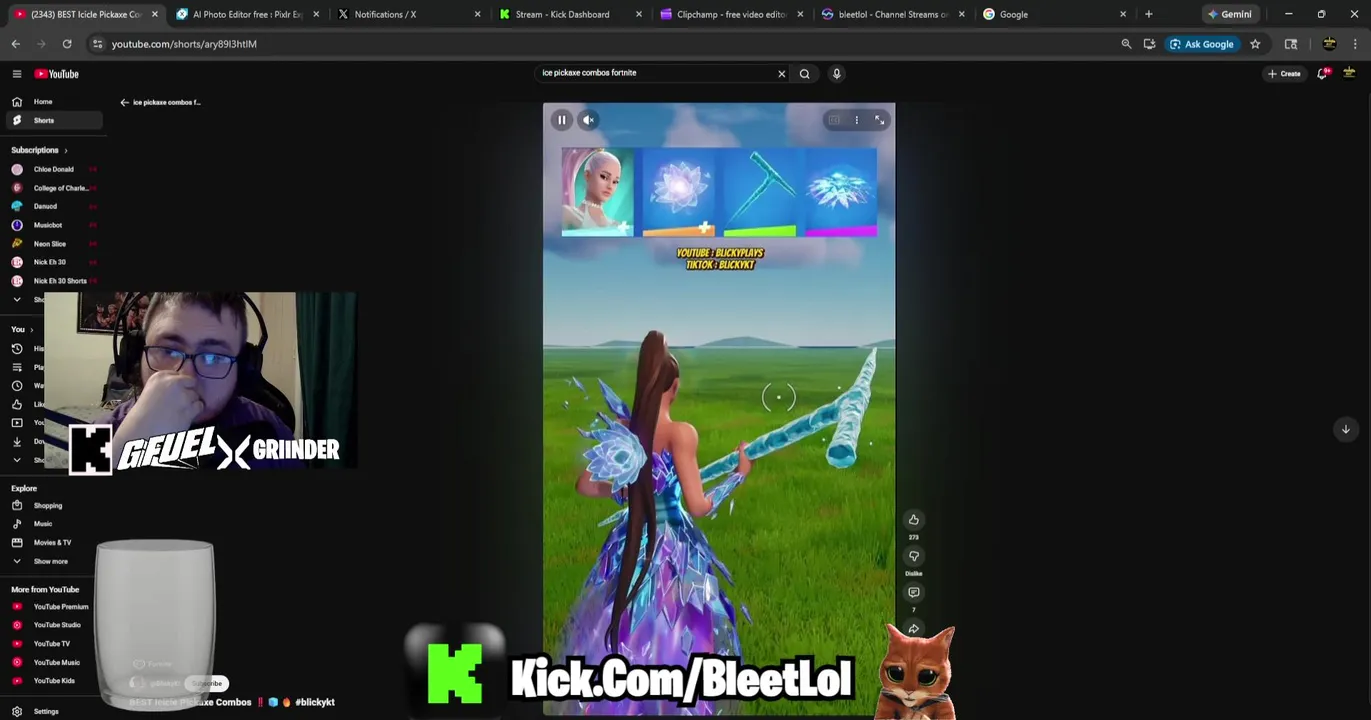The width and height of the screenshot is (1371, 720).
Task: Enter fullscreen on the Short player
Action: click(x=880, y=120)
